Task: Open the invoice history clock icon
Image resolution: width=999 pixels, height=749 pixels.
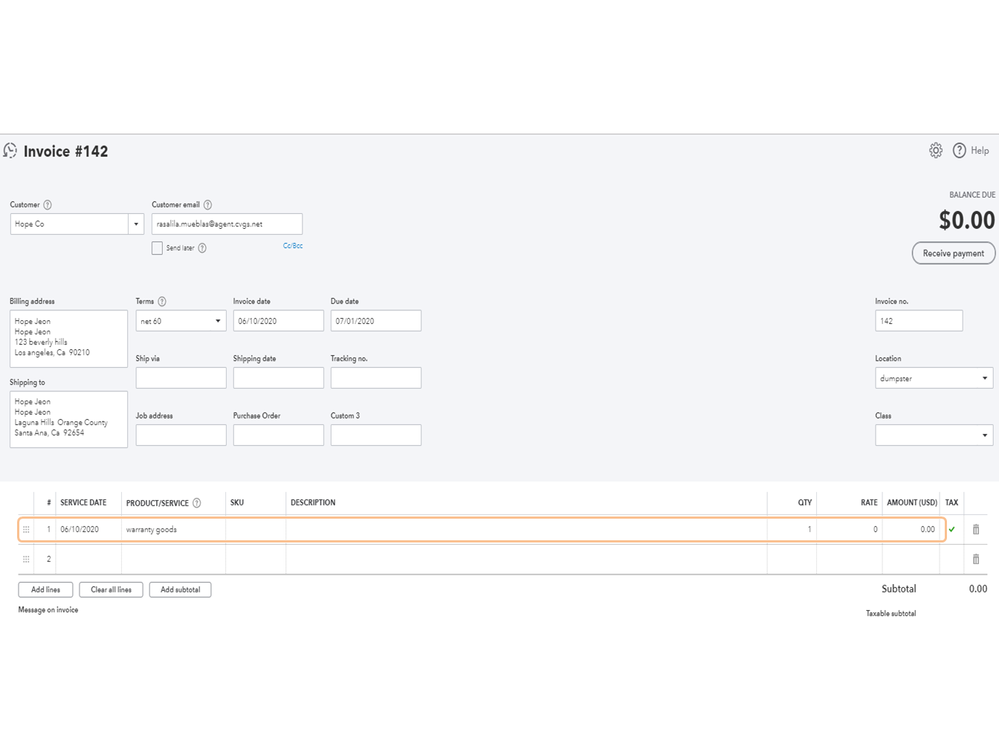Action: (x=11, y=151)
